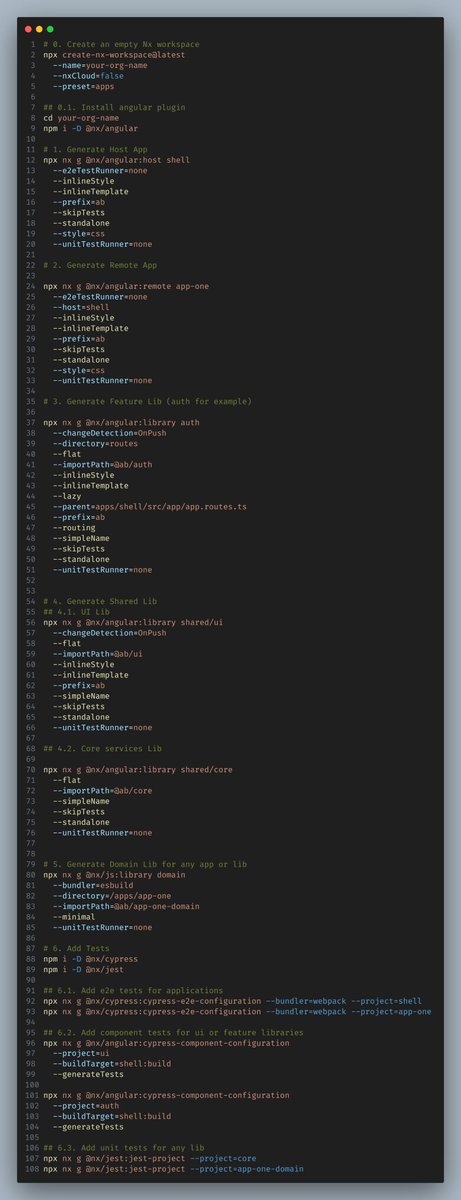Click the '# 1. Generate Host App' heading comment
The image size is (461, 1200).
(94, 150)
